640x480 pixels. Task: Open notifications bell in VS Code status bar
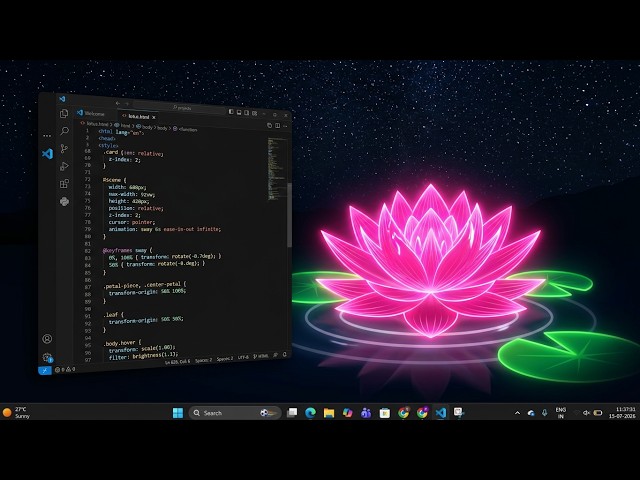pyautogui.click(x=284, y=355)
